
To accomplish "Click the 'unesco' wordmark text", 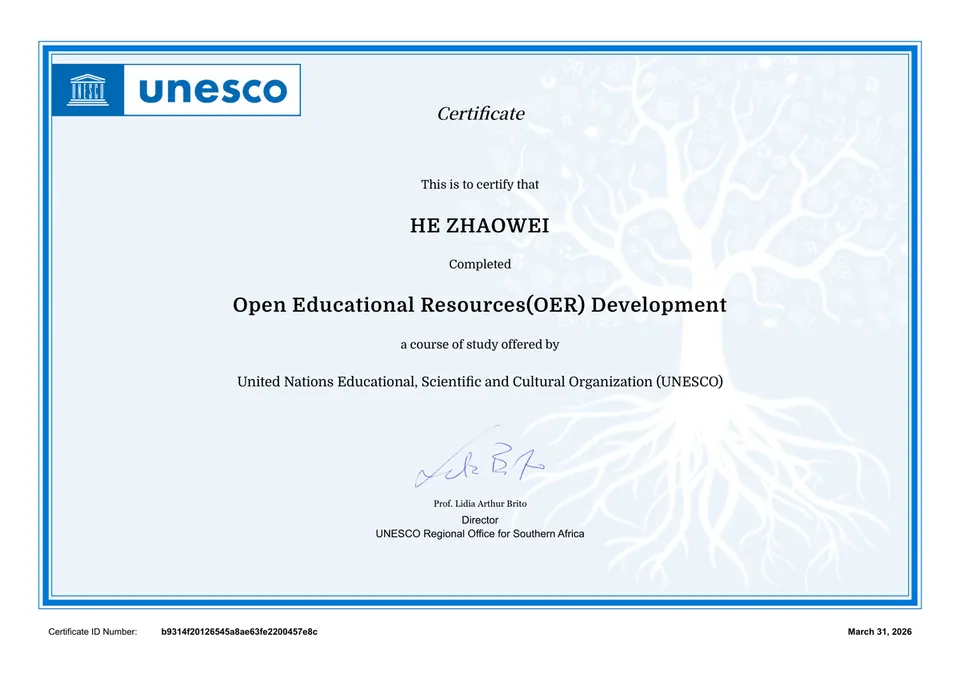I will [x=213, y=90].
